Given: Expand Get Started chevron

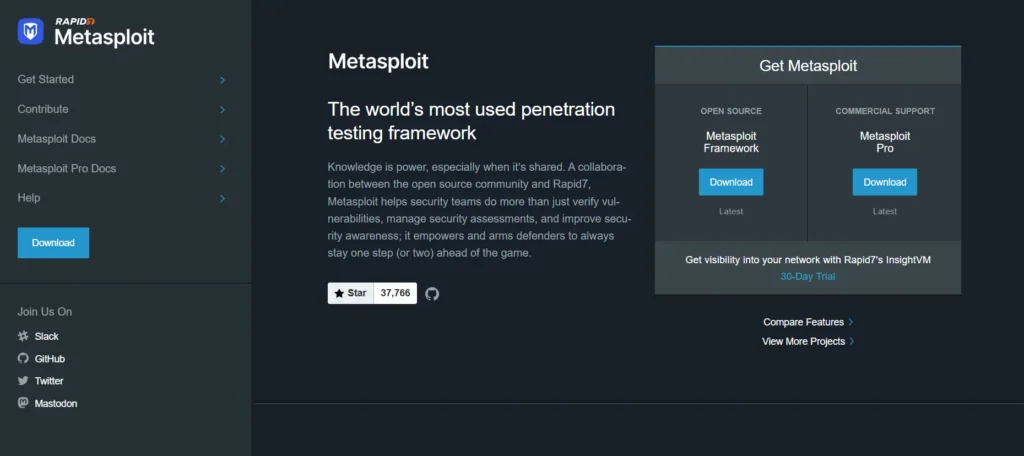Looking at the screenshot, I should tap(222, 80).
